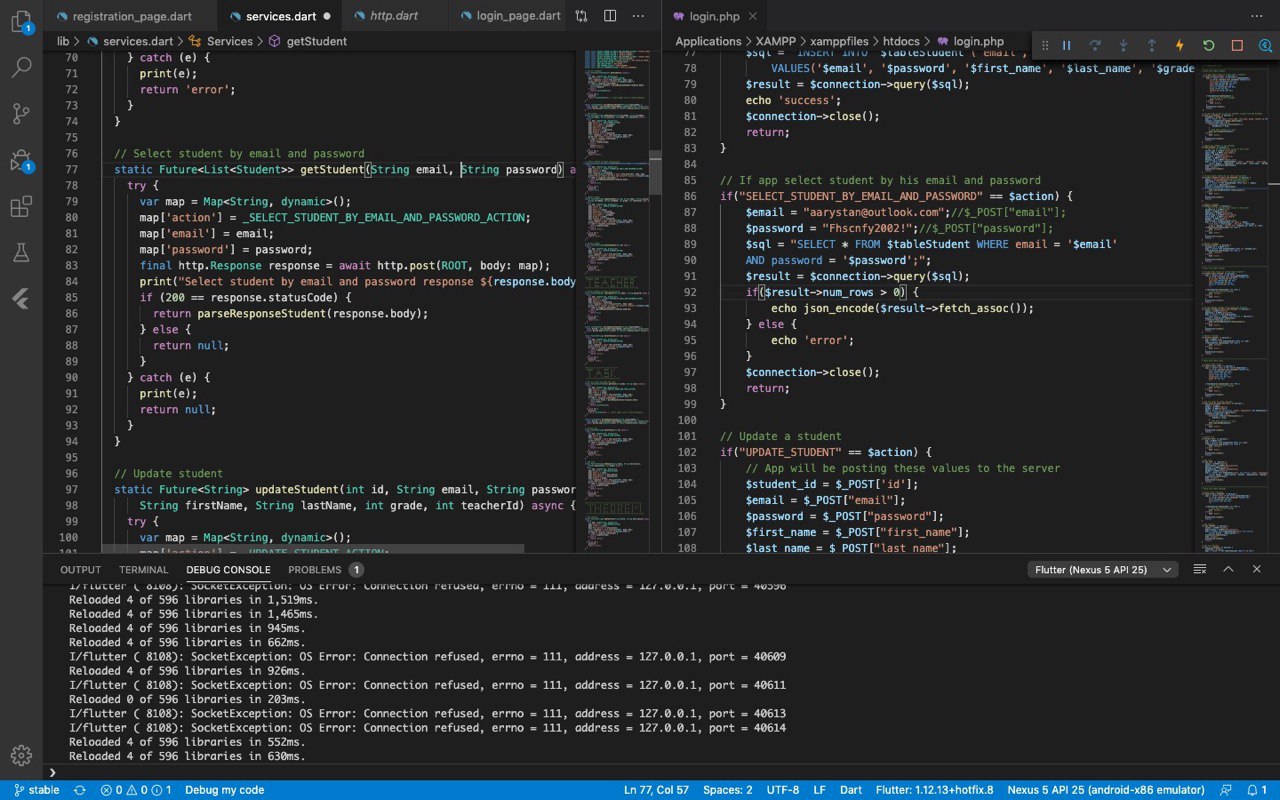This screenshot has height=800, width=1280.
Task: Expand the lib breadcrumb
Action: point(63,41)
